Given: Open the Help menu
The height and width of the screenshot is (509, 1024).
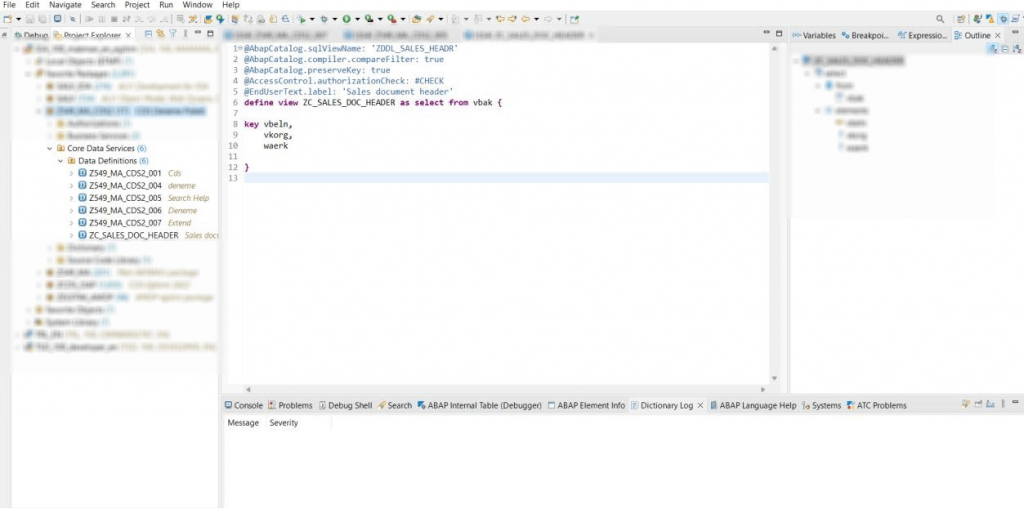Looking at the screenshot, I should 231,5.
